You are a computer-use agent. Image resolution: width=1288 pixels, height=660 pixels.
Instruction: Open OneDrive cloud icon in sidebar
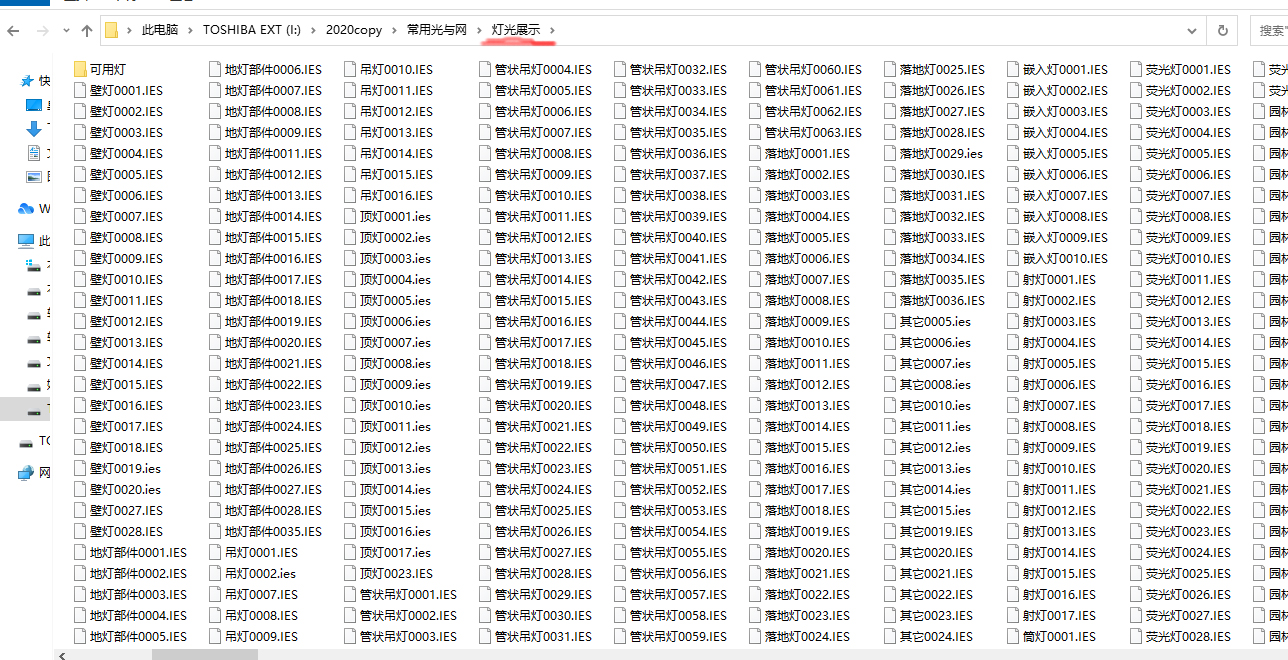click(27, 209)
